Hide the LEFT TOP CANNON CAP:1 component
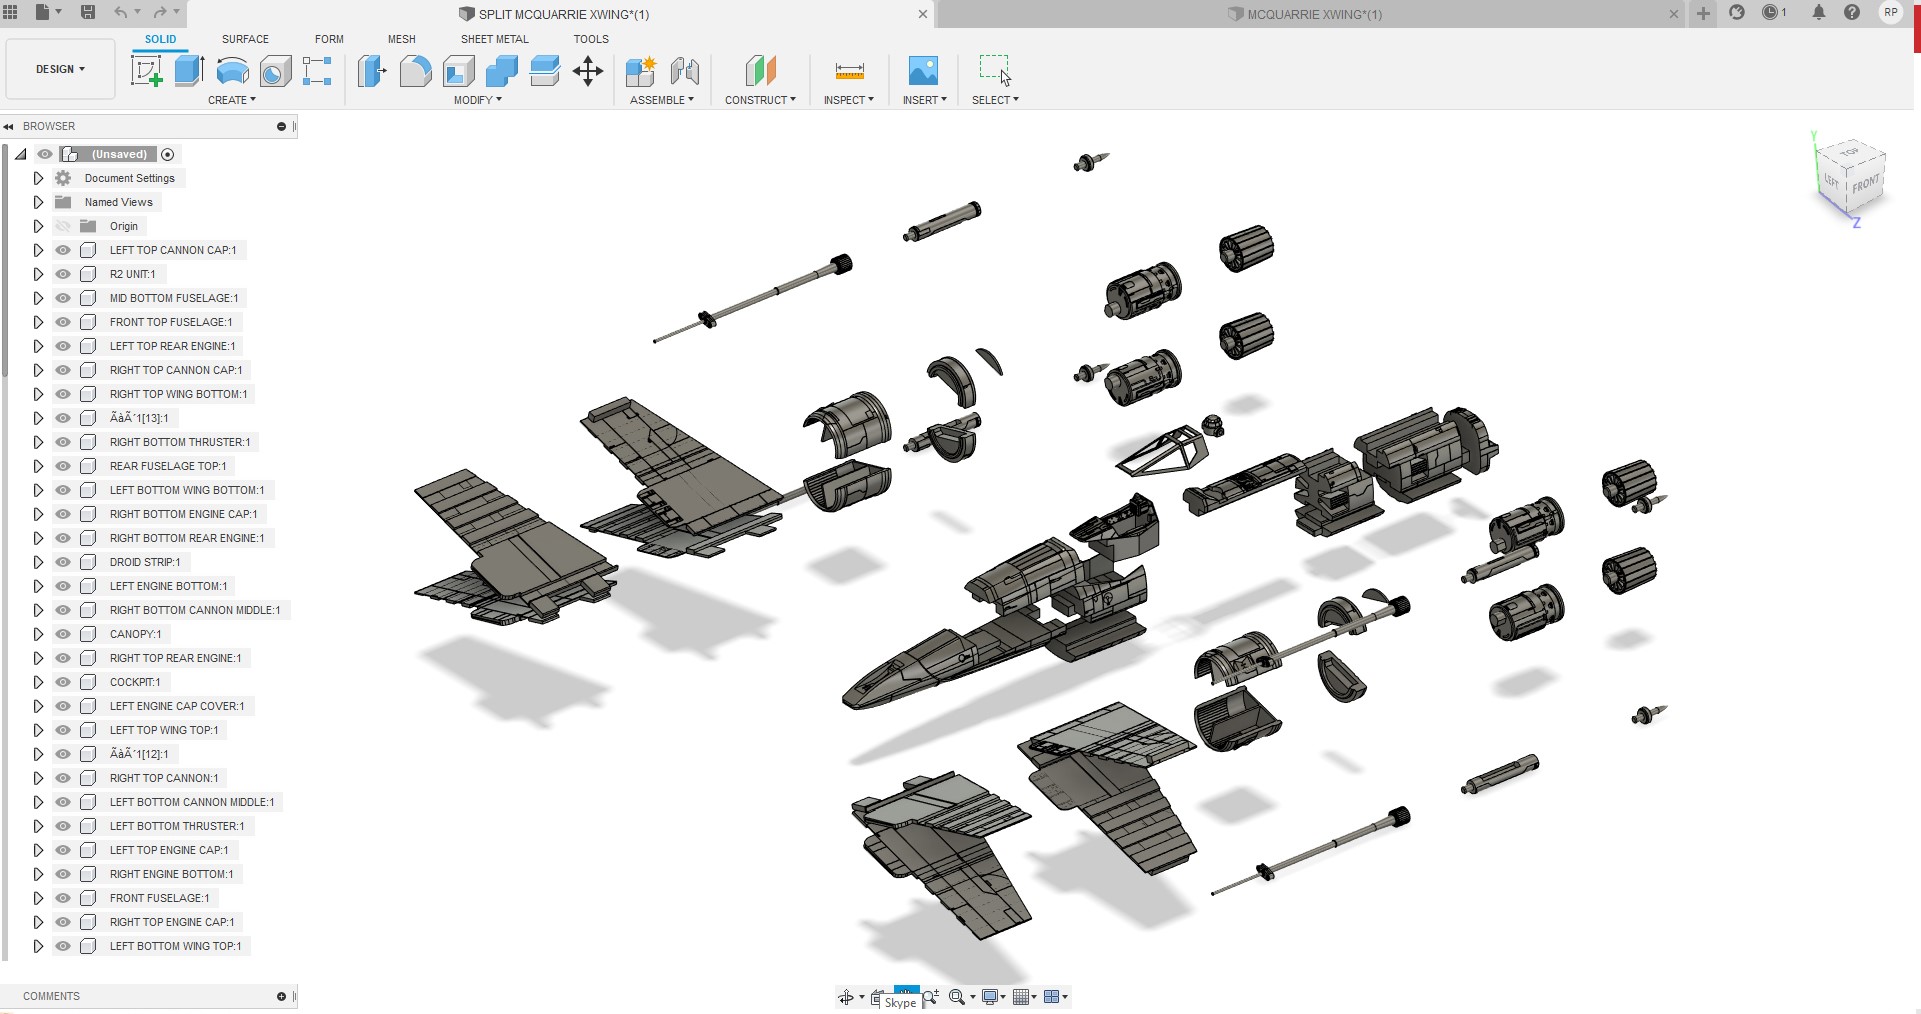The width and height of the screenshot is (1921, 1014). point(63,250)
